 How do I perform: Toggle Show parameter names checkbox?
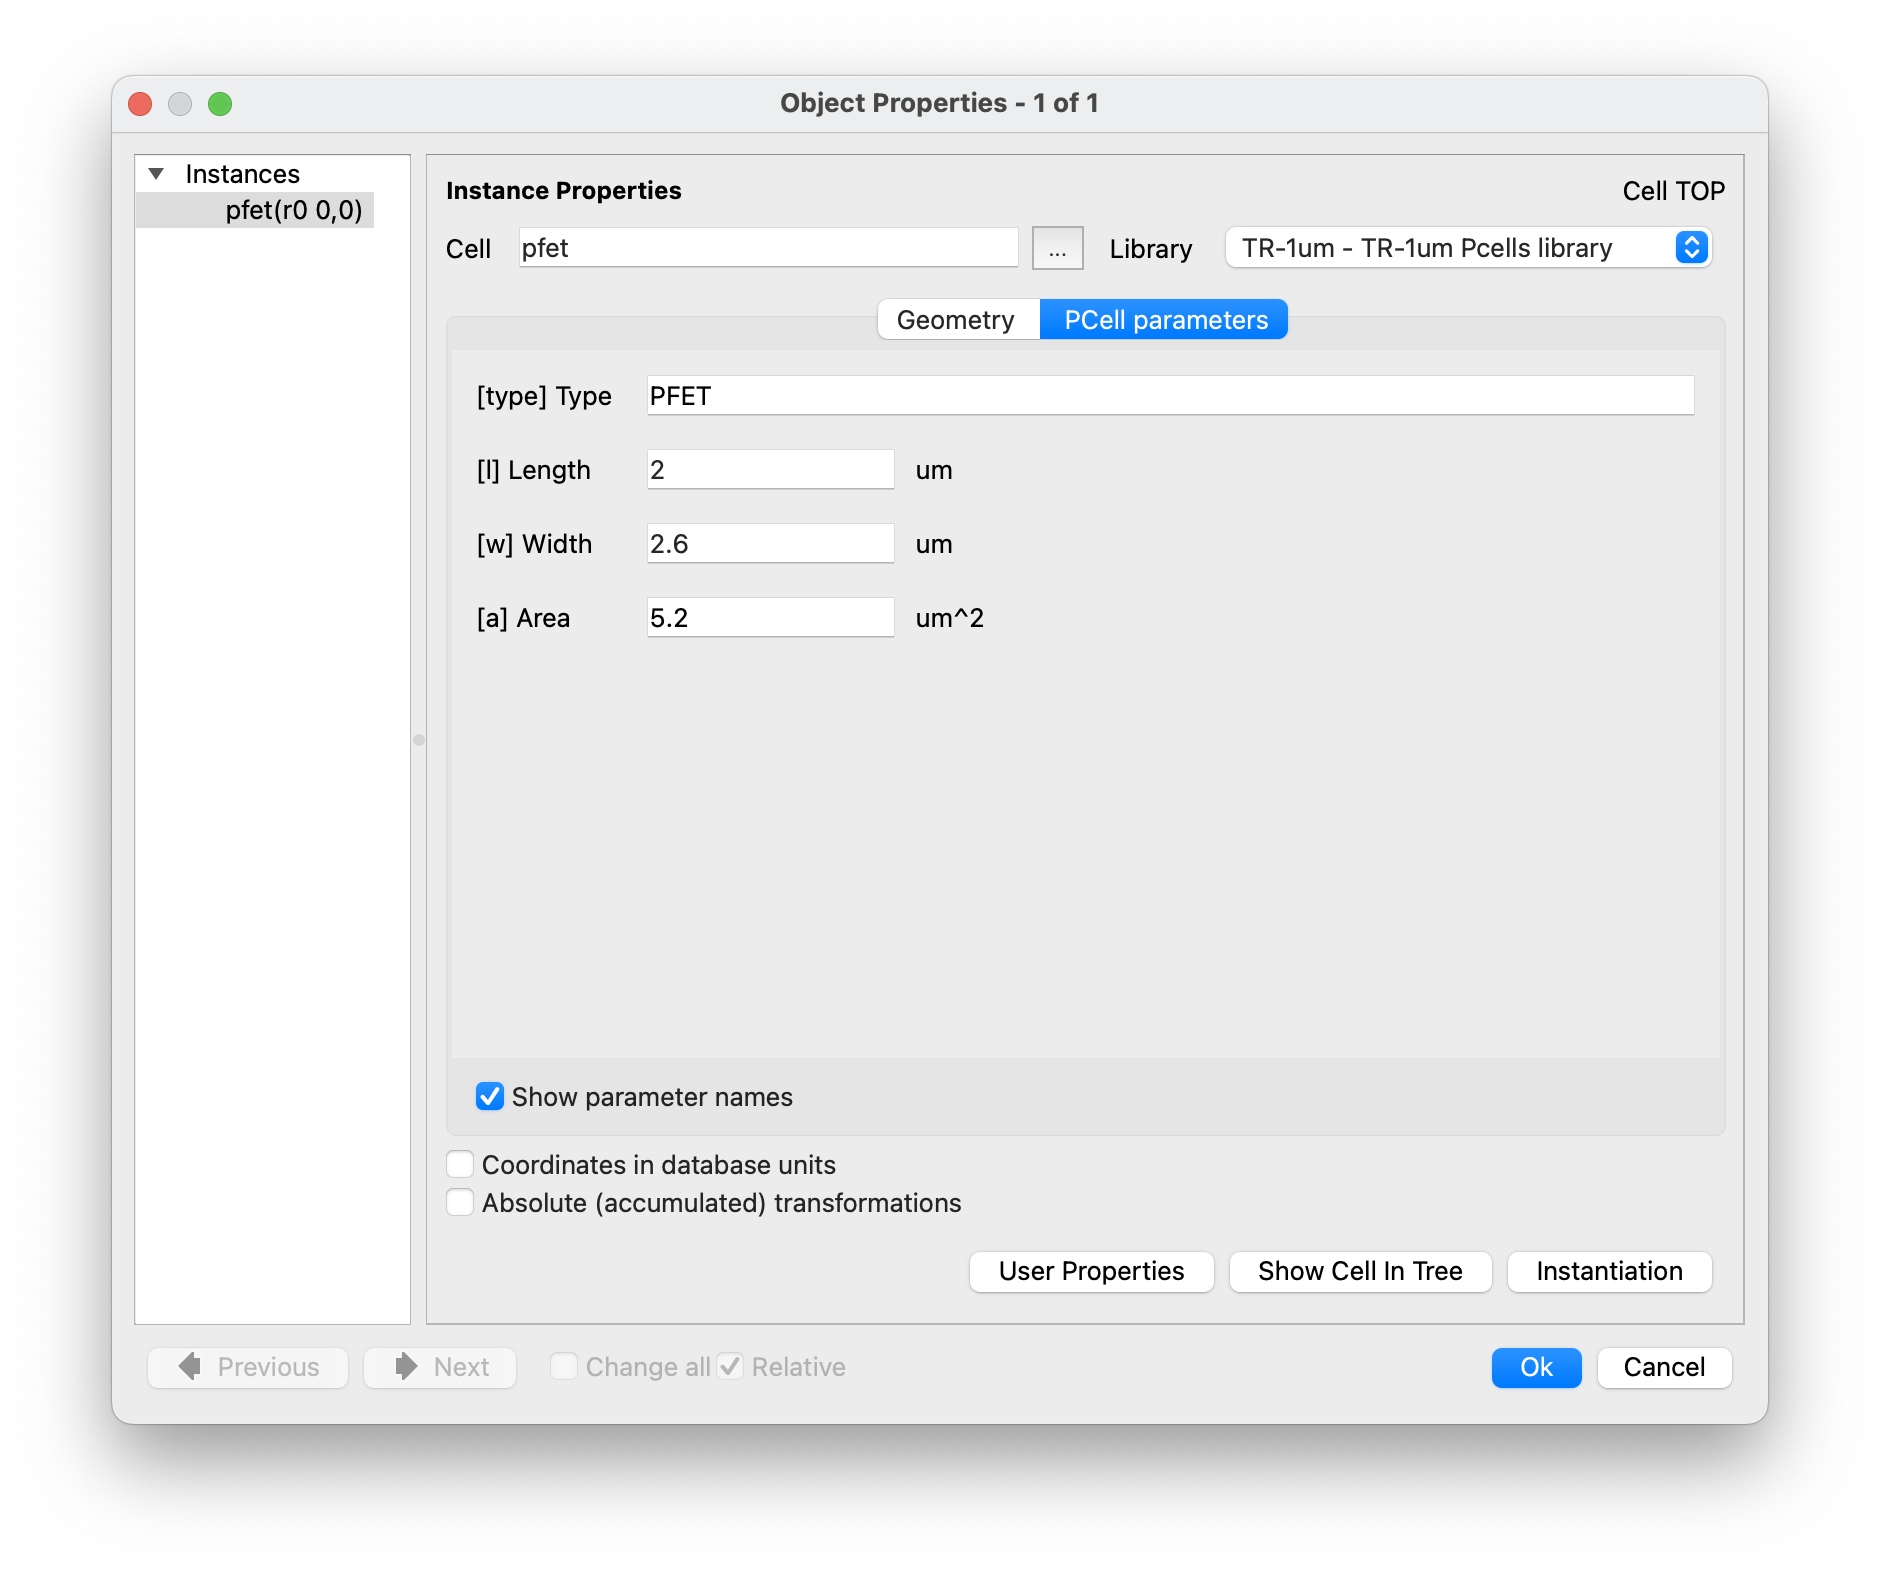[490, 1097]
